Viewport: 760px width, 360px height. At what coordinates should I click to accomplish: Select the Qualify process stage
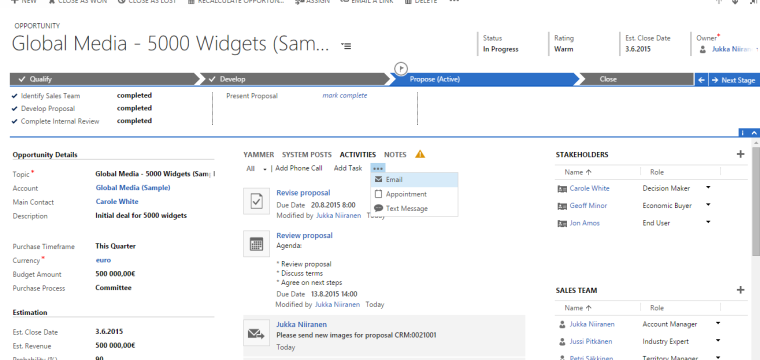(x=104, y=79)
